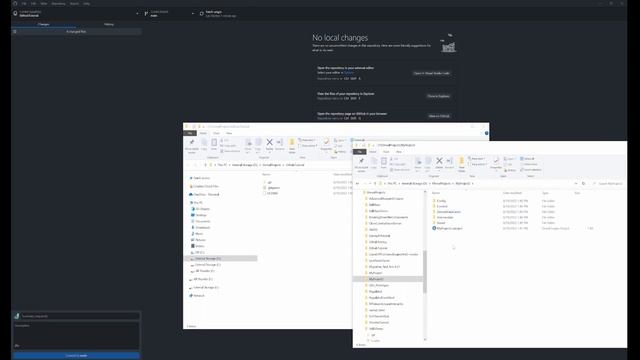Click the commit Description text area

click(x=76, y=336)
